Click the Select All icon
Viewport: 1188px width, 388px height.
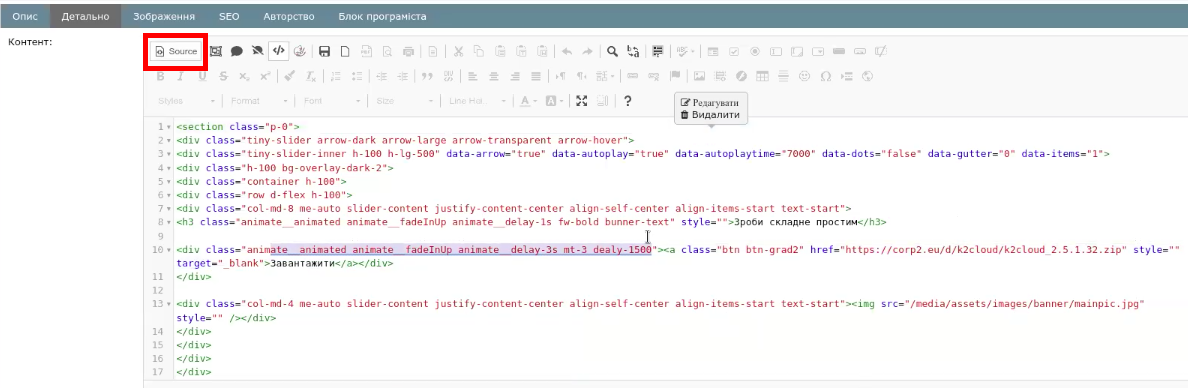(x=657, y=52)
